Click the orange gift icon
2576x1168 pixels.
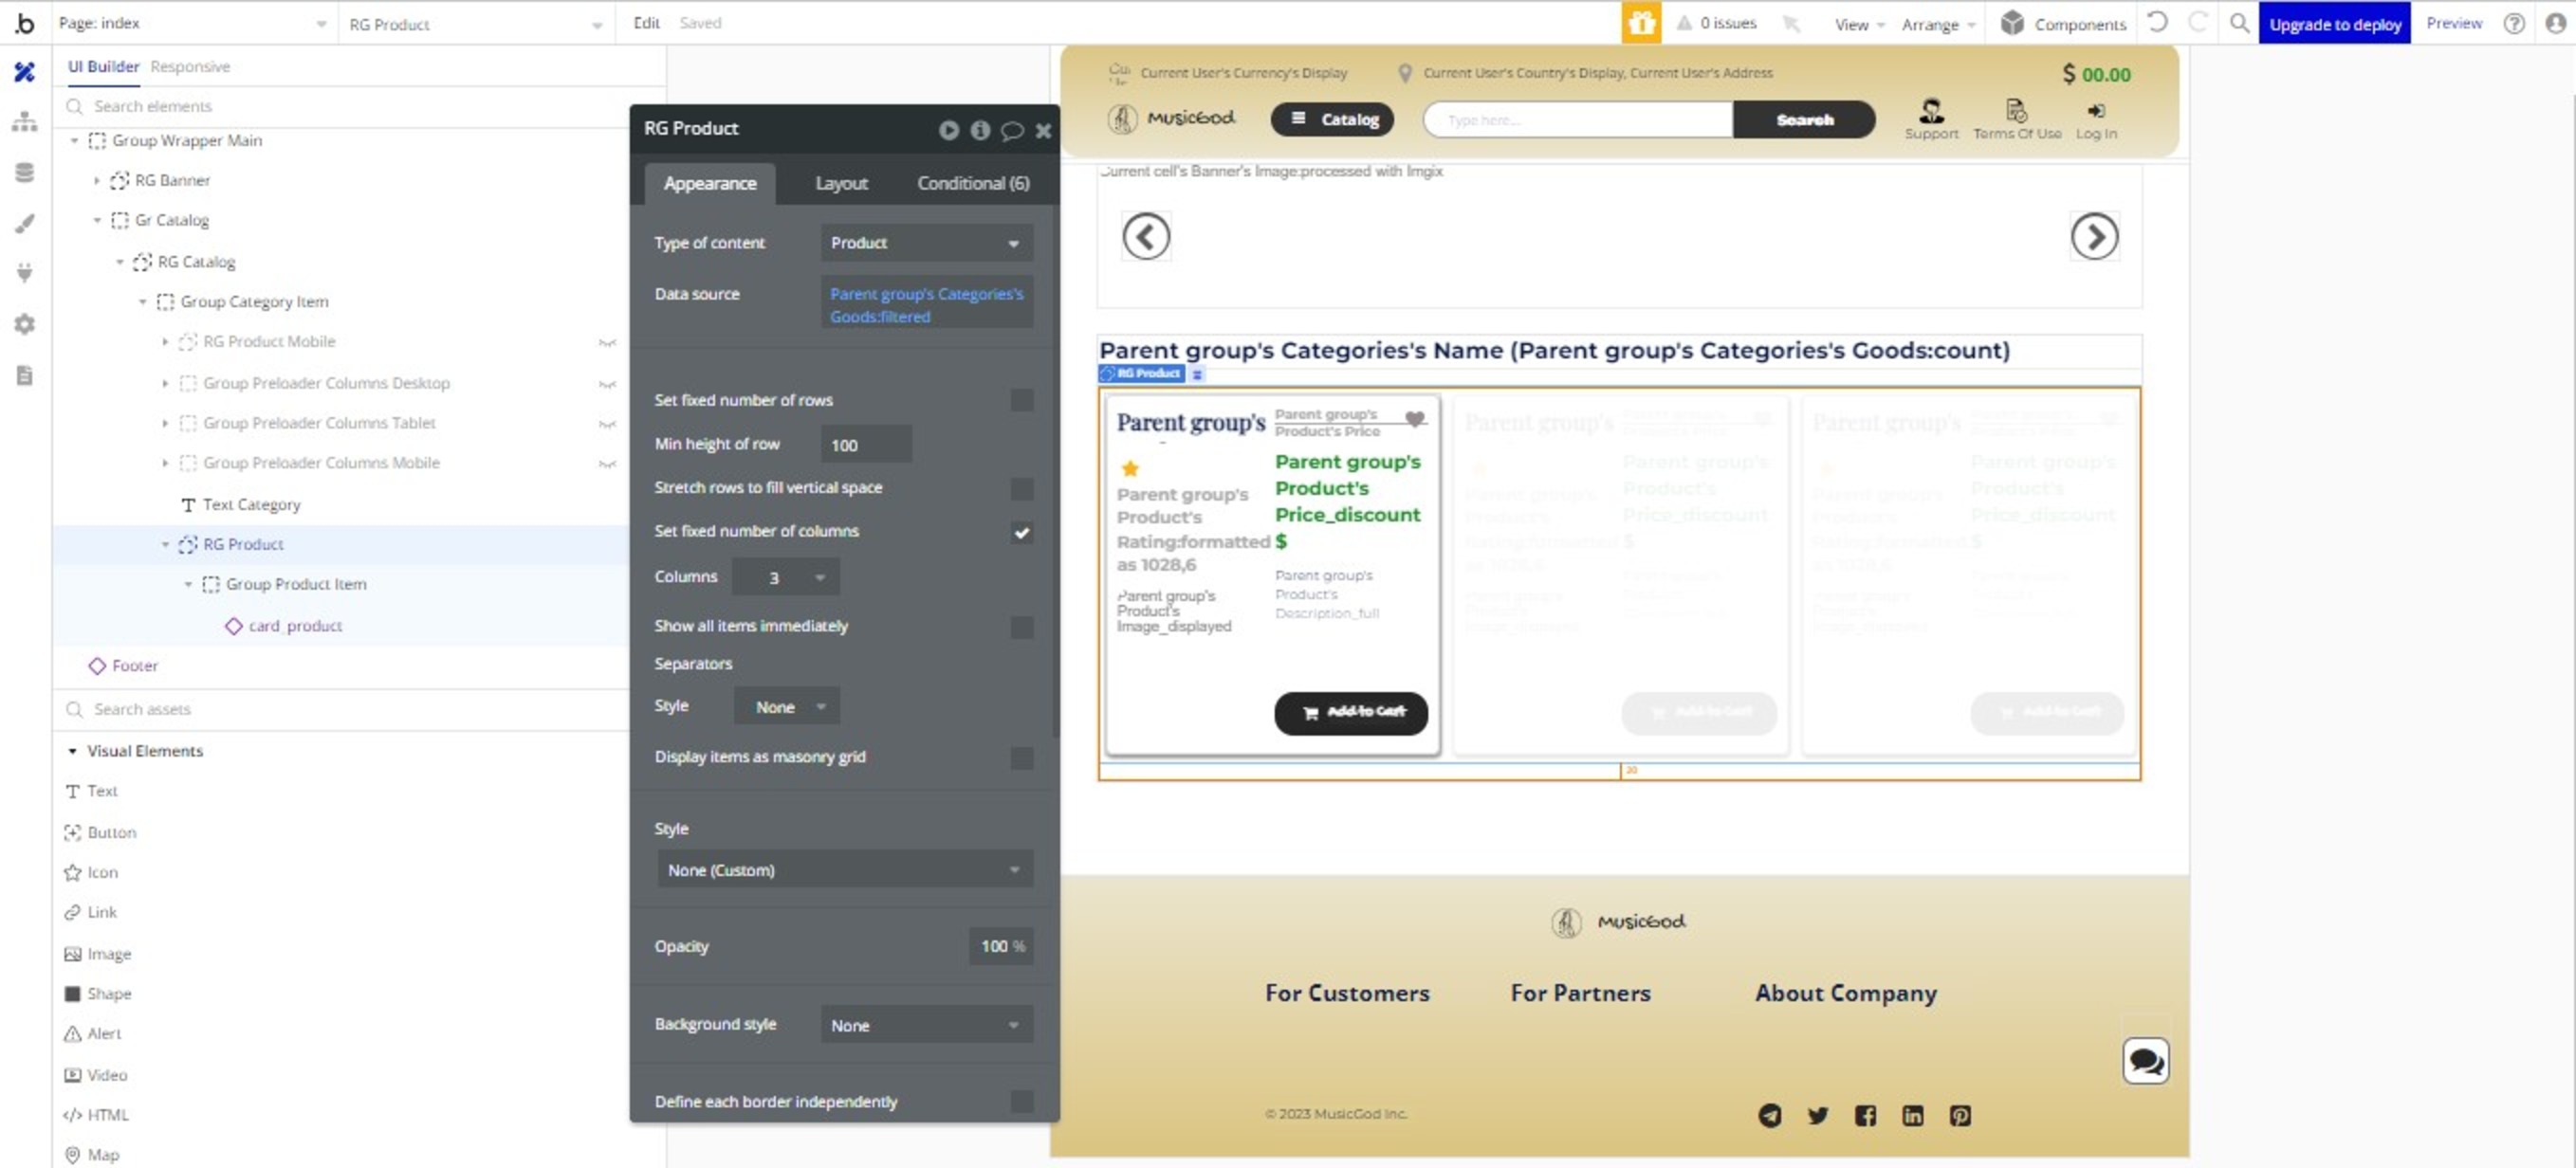[1641, 23]
